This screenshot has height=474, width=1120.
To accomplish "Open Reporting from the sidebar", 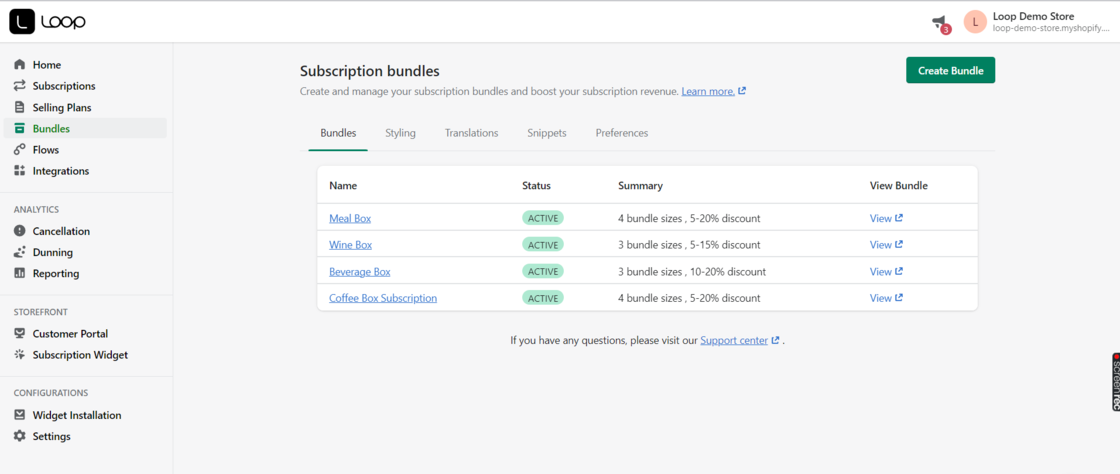I will point(55,273).
